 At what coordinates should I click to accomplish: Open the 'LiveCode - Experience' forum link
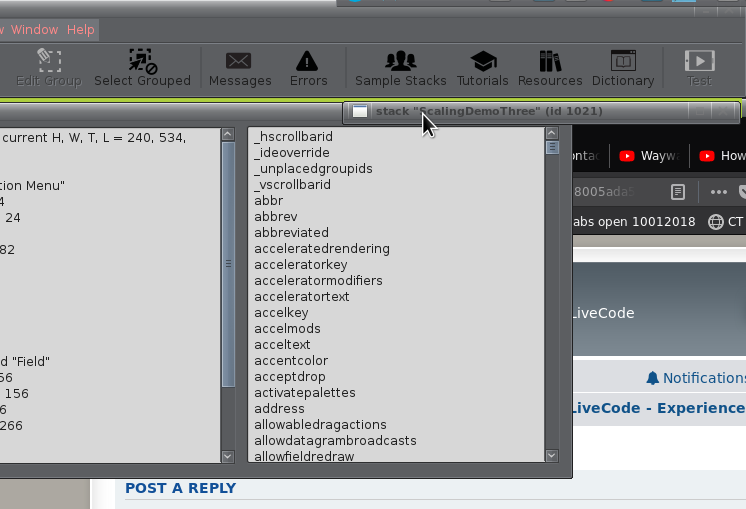[x=659, y=408]
